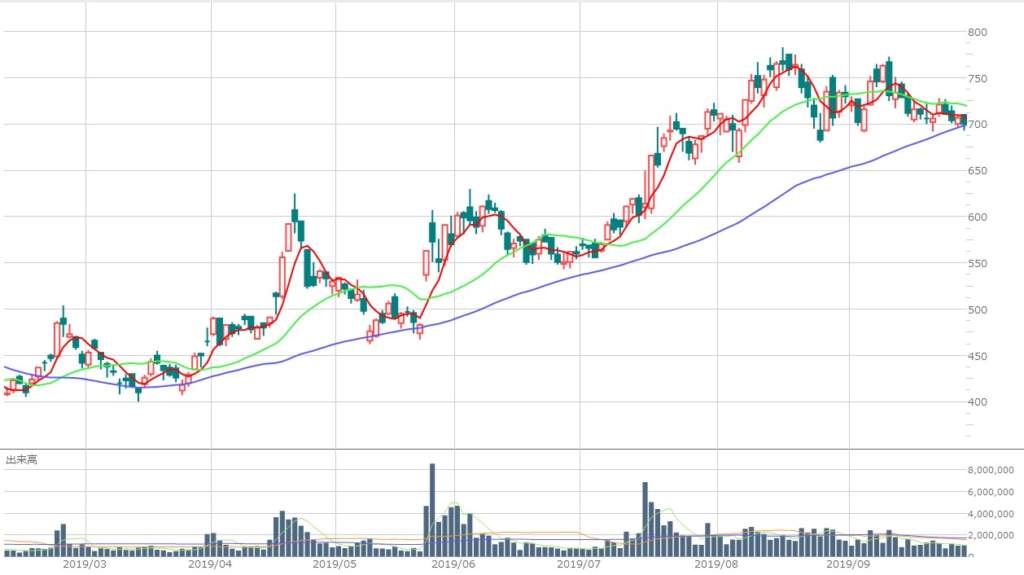The width and height of the screenshot is (1024, 575).
Task: Click the 2019/08 date label
Action: (x=716, y=564)
